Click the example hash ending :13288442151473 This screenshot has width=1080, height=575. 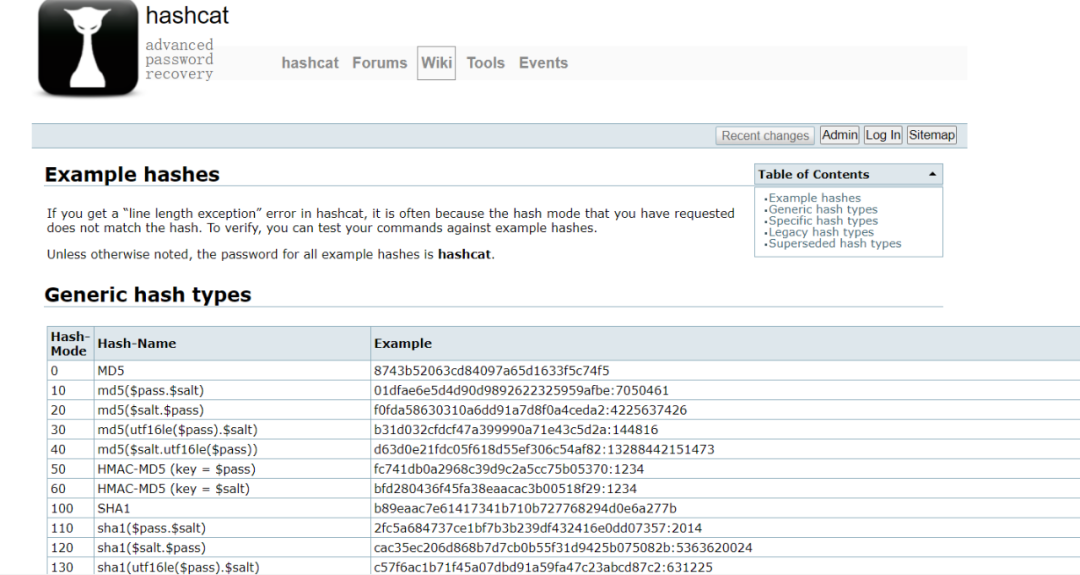click(x=544, y=449)
